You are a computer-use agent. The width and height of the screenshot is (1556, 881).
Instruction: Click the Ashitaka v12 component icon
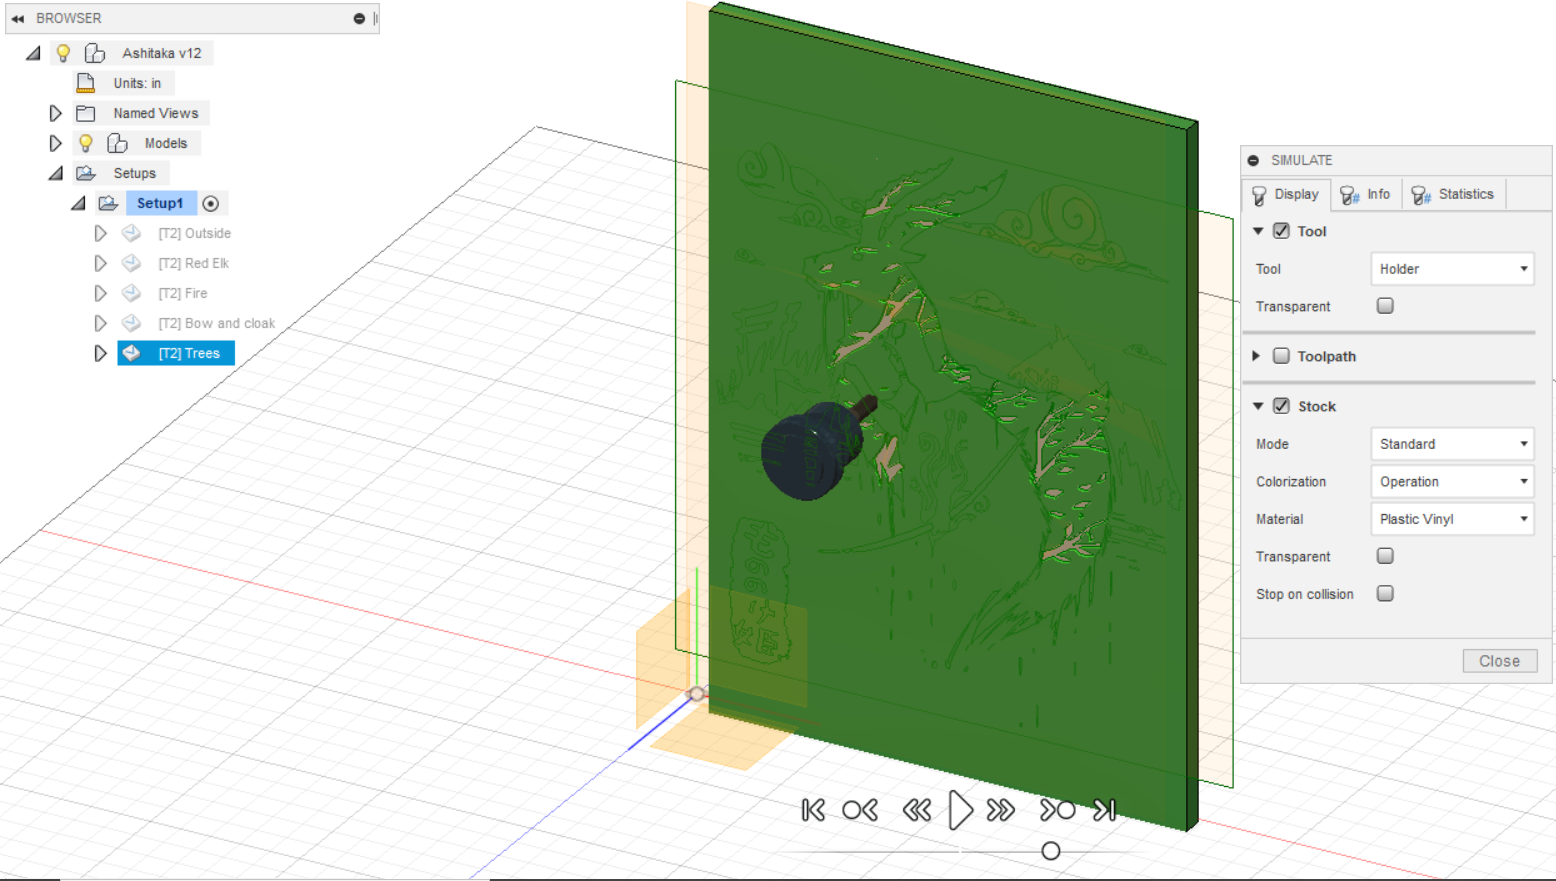pos(95,52)
